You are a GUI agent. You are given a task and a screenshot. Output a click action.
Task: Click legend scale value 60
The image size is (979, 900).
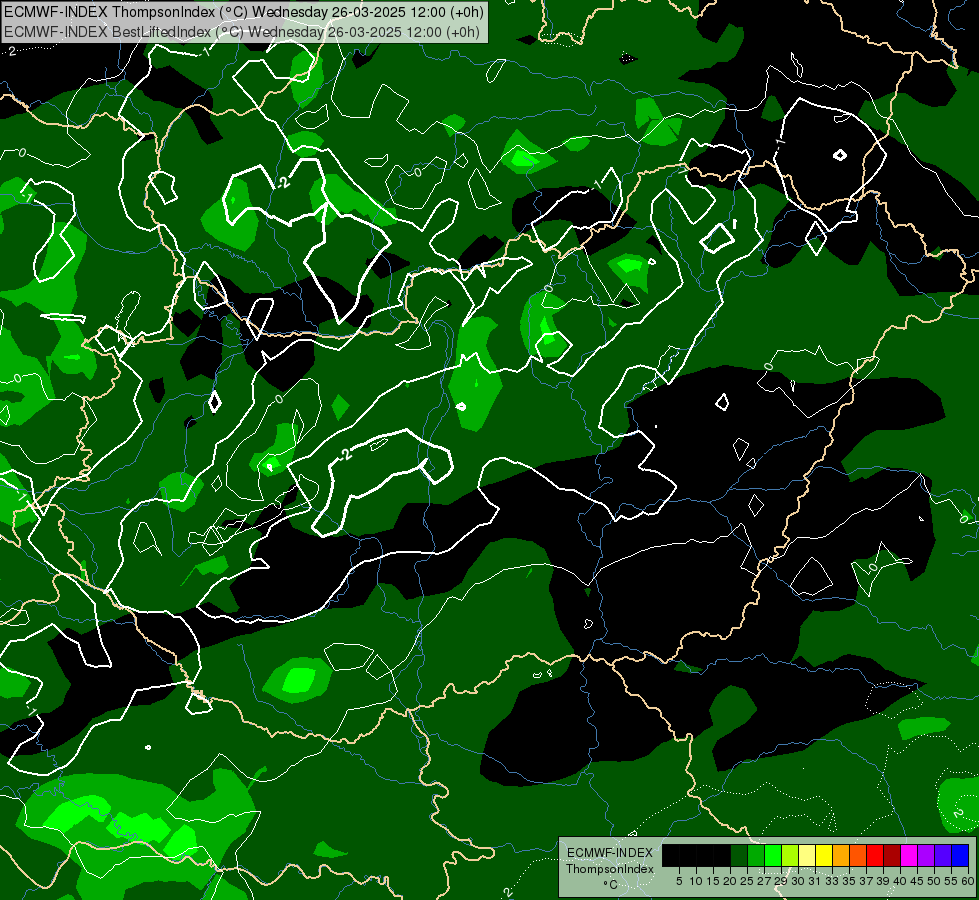[x=968, y=881]
